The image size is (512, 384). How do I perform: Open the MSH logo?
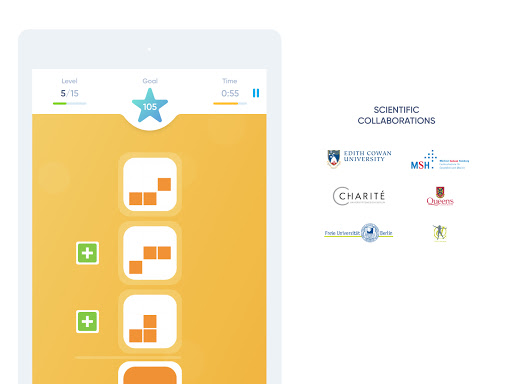tap(440, 160)
